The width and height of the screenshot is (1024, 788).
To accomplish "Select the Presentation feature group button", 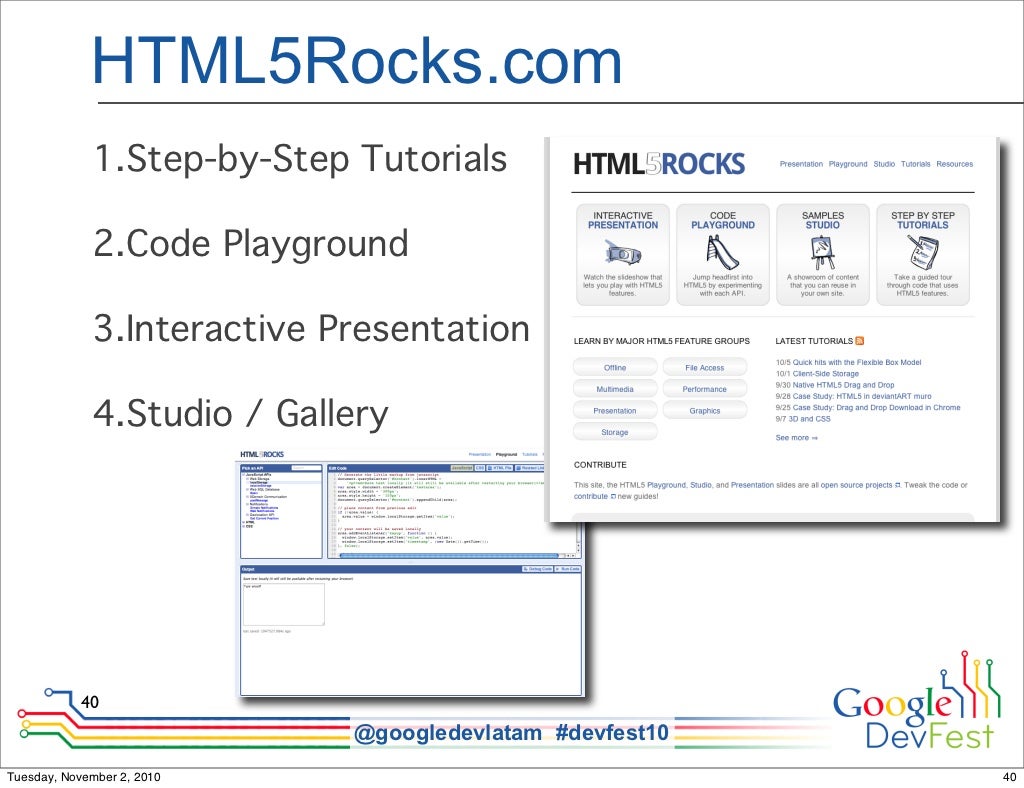I will click(x=615, y=411).
